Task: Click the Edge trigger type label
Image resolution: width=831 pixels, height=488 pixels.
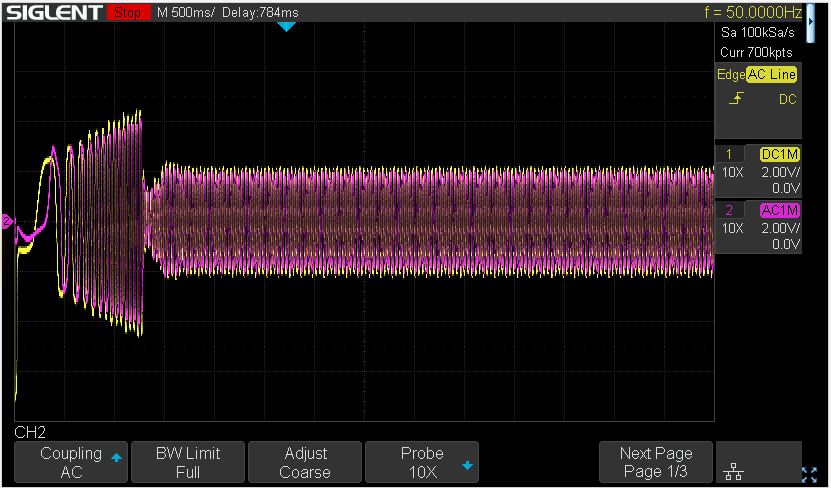Action: pyautogui.click(x=731, y=74)
